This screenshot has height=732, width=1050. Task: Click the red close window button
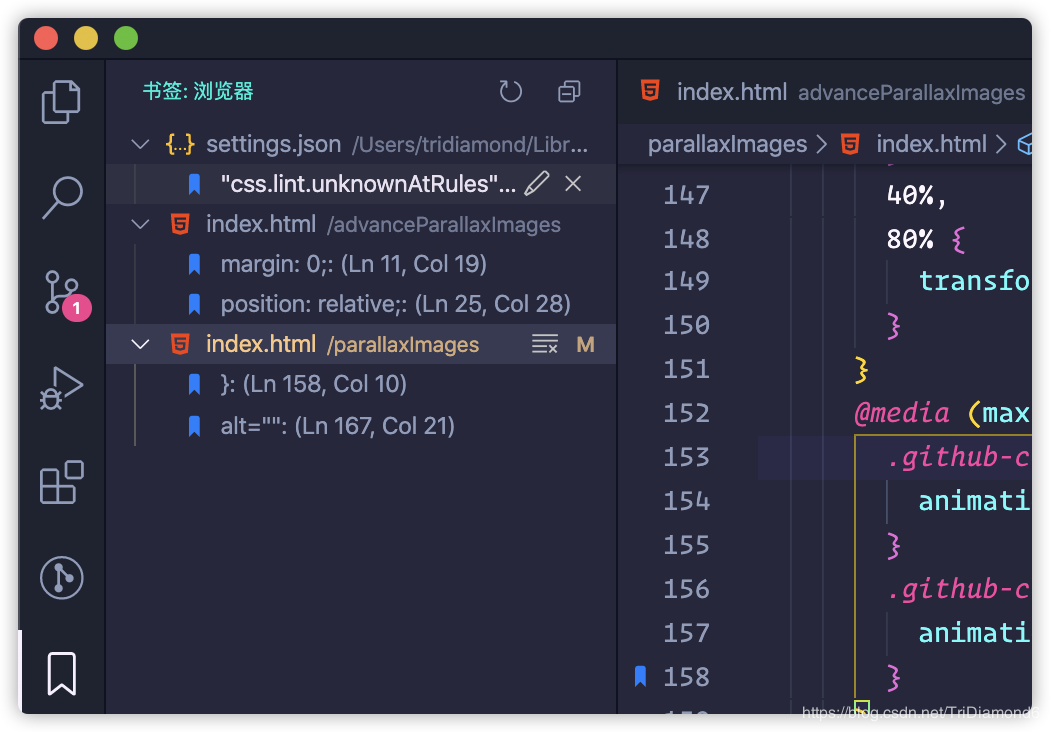pyautogui.click(x=46, y=38)
